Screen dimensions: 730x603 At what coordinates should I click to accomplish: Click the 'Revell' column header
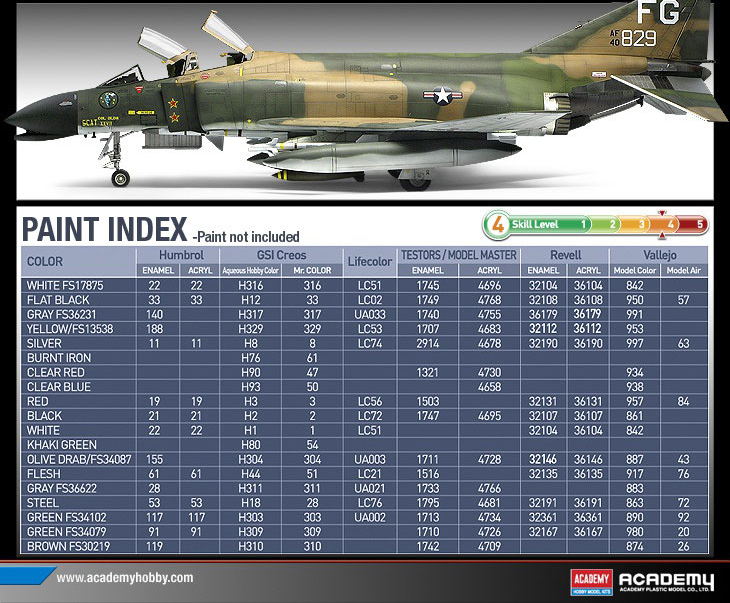click(566, 255)
